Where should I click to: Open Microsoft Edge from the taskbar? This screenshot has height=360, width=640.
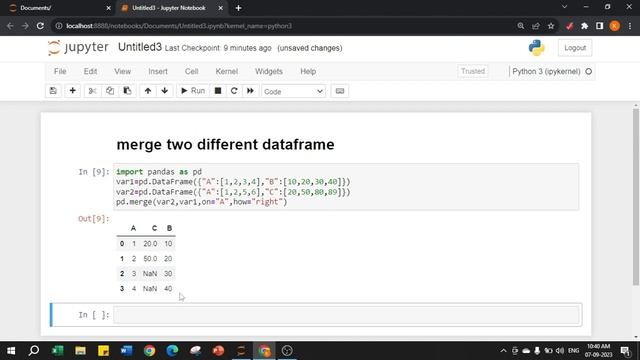[x=172, y=351]
